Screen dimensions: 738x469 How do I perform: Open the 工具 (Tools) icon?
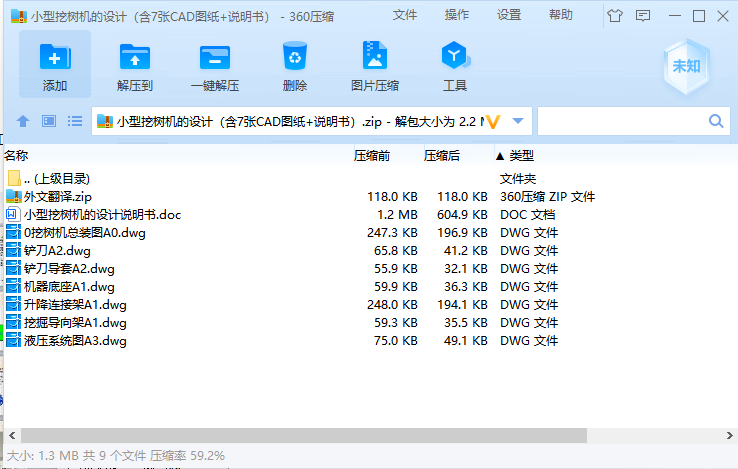point(455,56)
